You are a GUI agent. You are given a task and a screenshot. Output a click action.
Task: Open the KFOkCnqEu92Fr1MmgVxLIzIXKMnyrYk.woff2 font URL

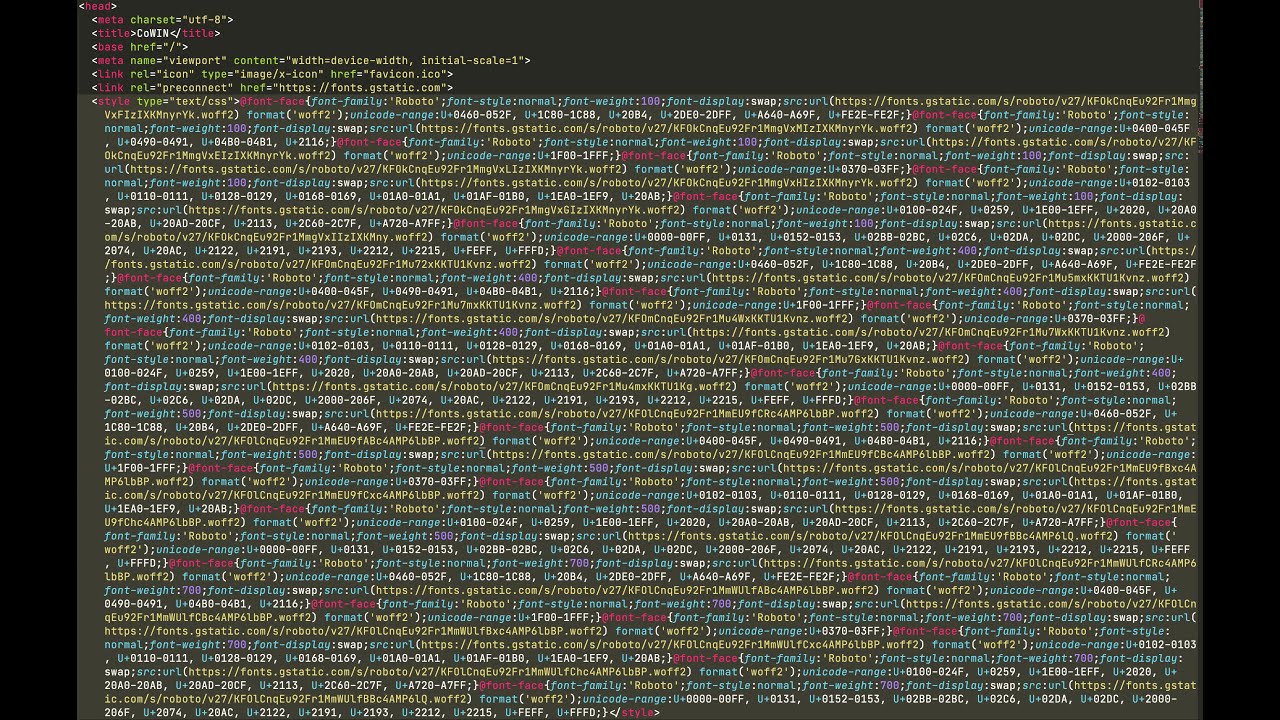coord(376,169)
